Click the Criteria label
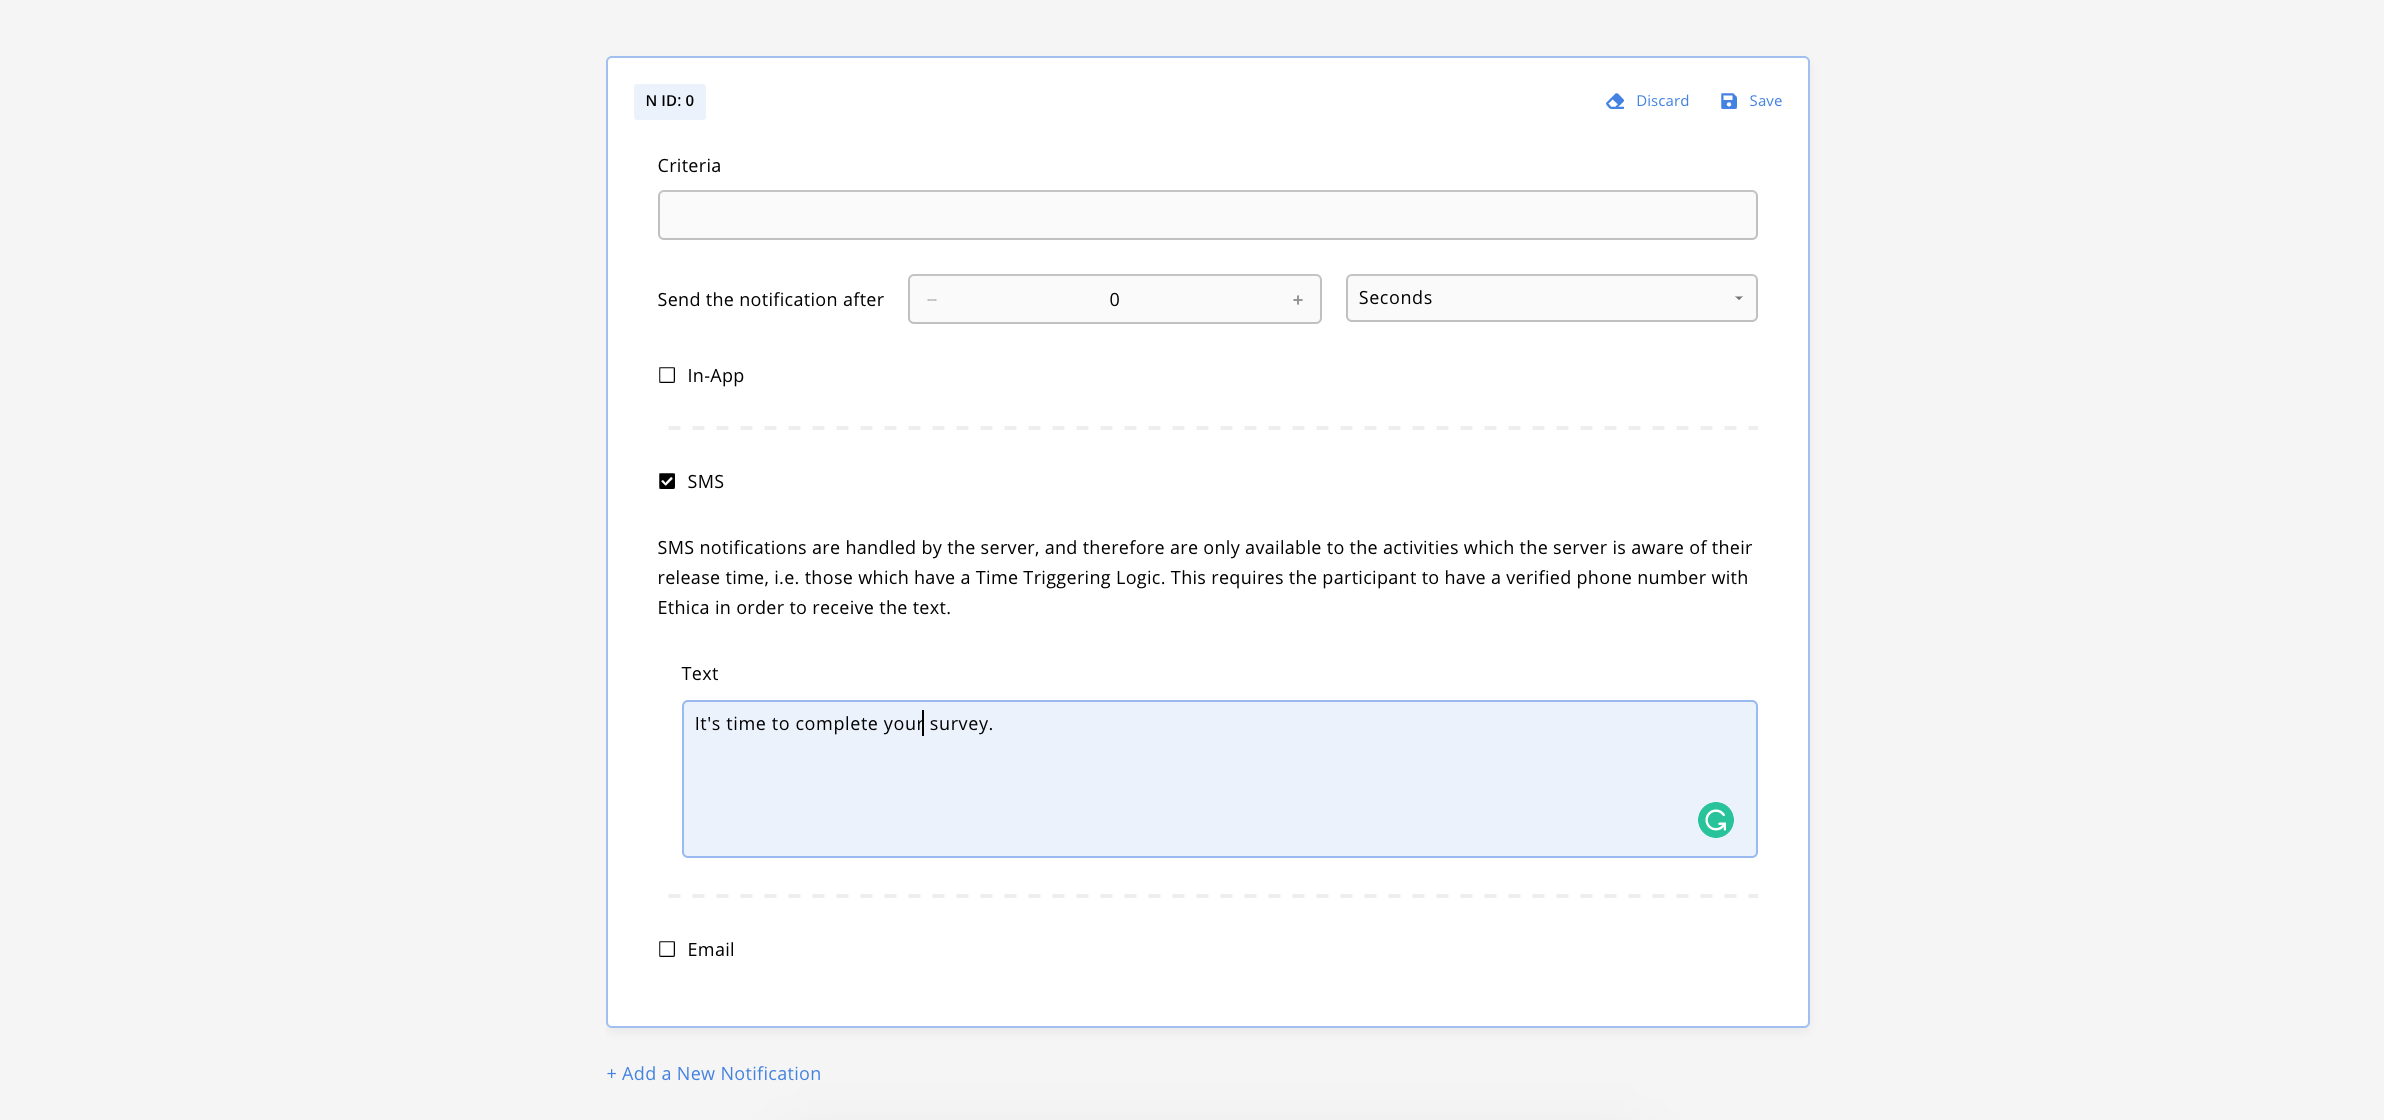Viewport: 2384px width, 1120px height. pyautogui.click(x=689, y=166)
